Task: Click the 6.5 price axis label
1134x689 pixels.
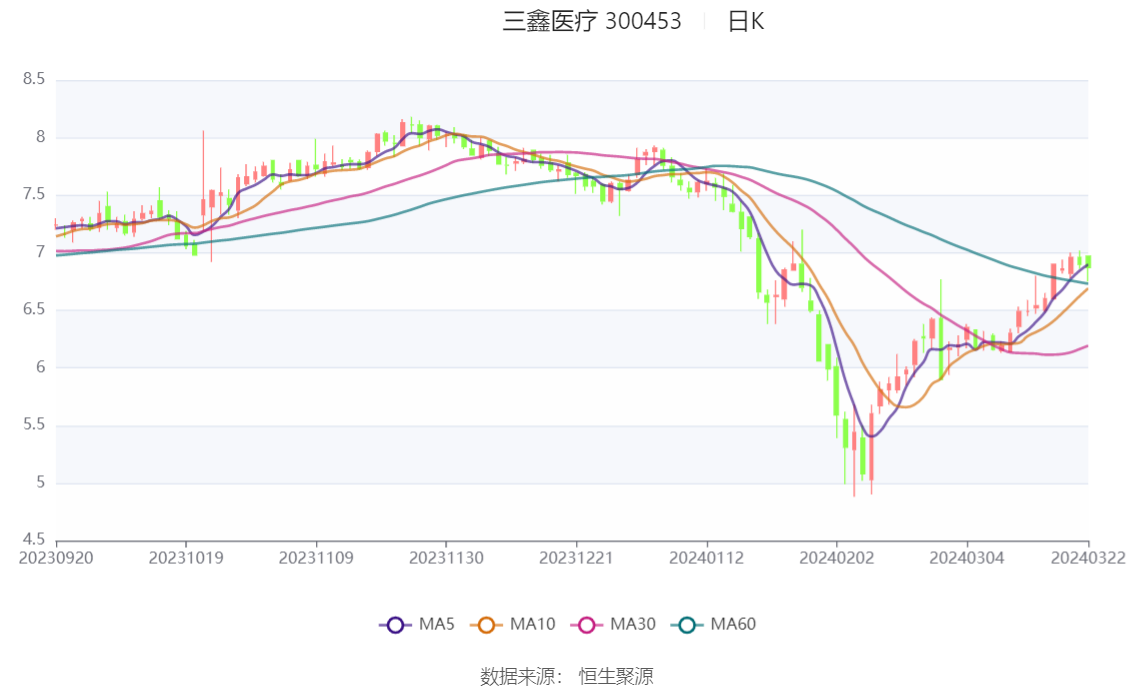Action: (x=34, y=309)
